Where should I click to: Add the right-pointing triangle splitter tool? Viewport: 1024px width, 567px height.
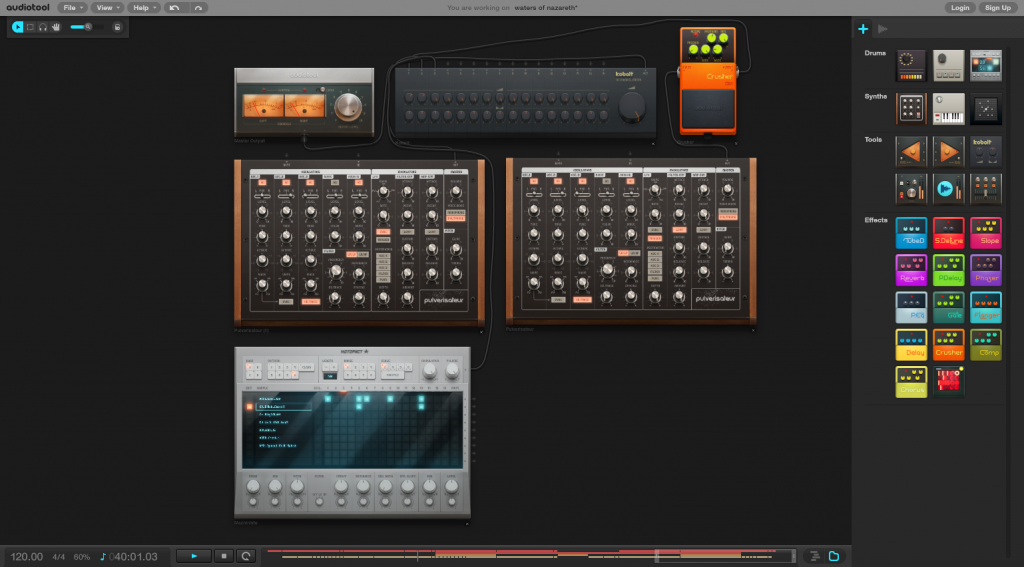[948, 152]
